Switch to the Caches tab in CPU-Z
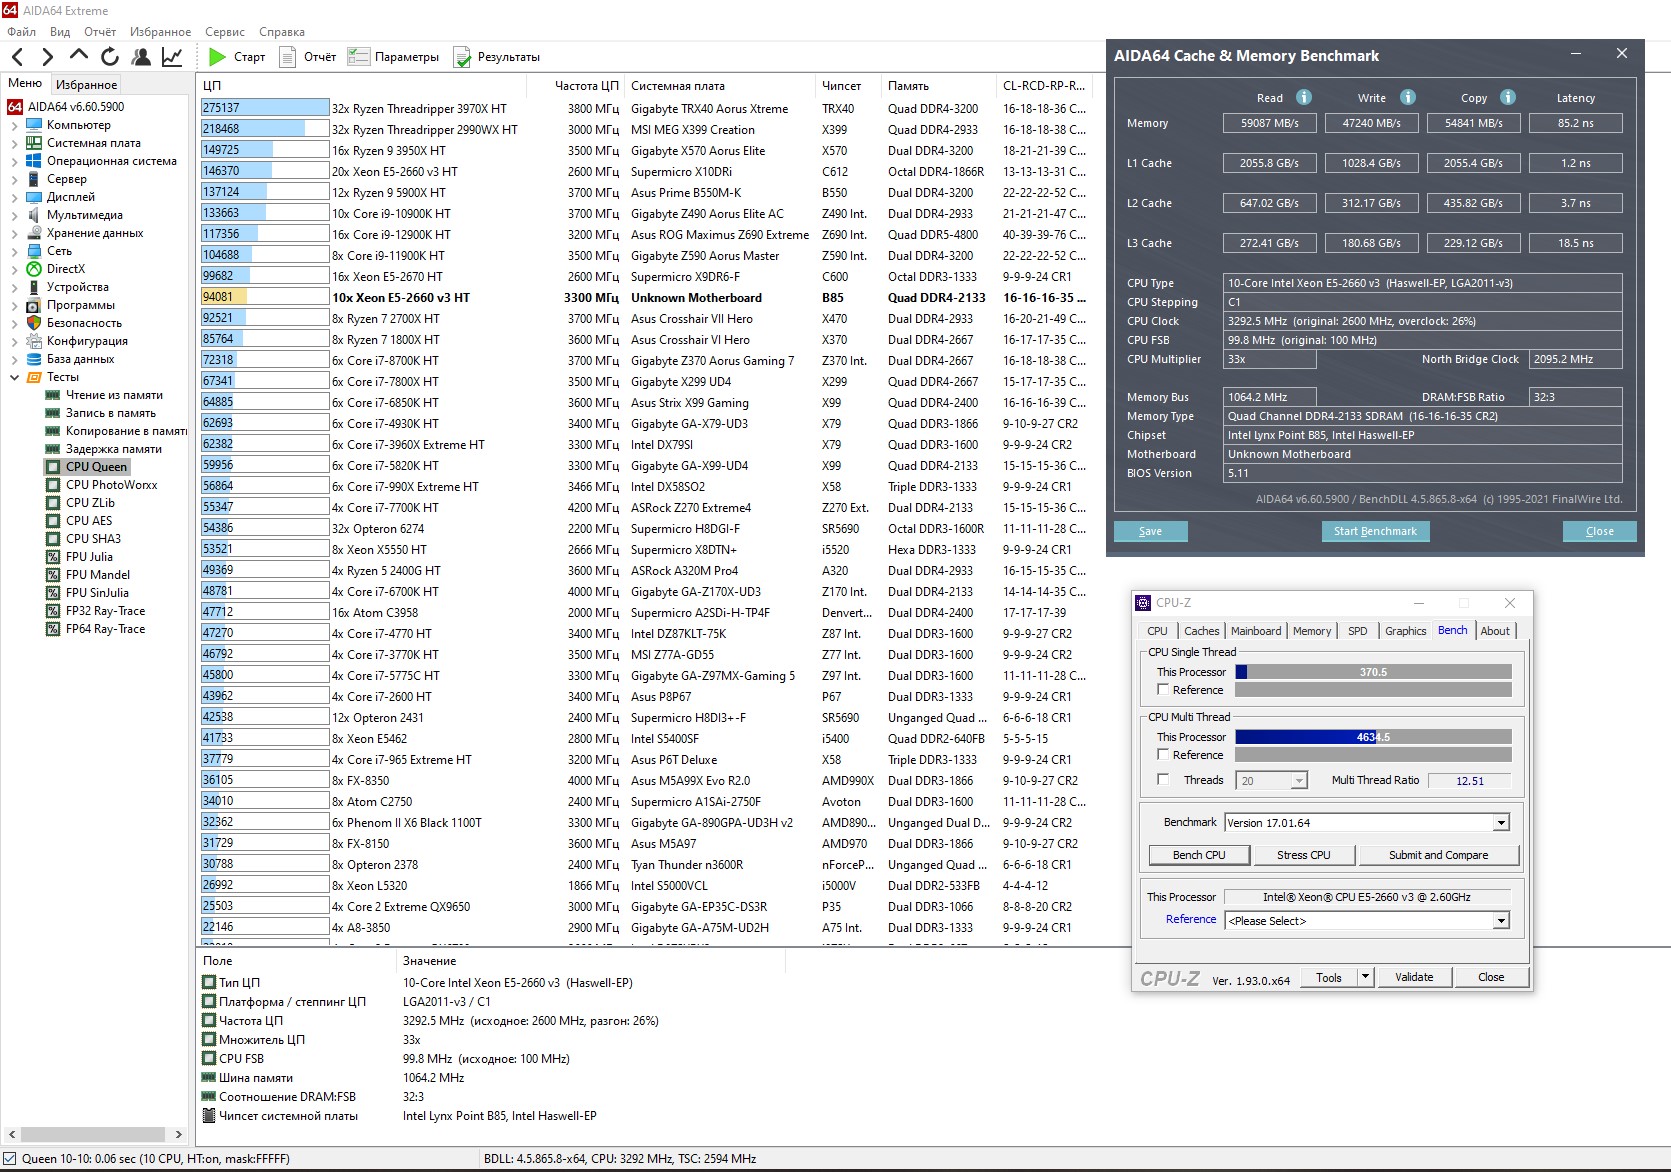The height and width of the screenshot is (1172, 1671). pos(1201,631)
